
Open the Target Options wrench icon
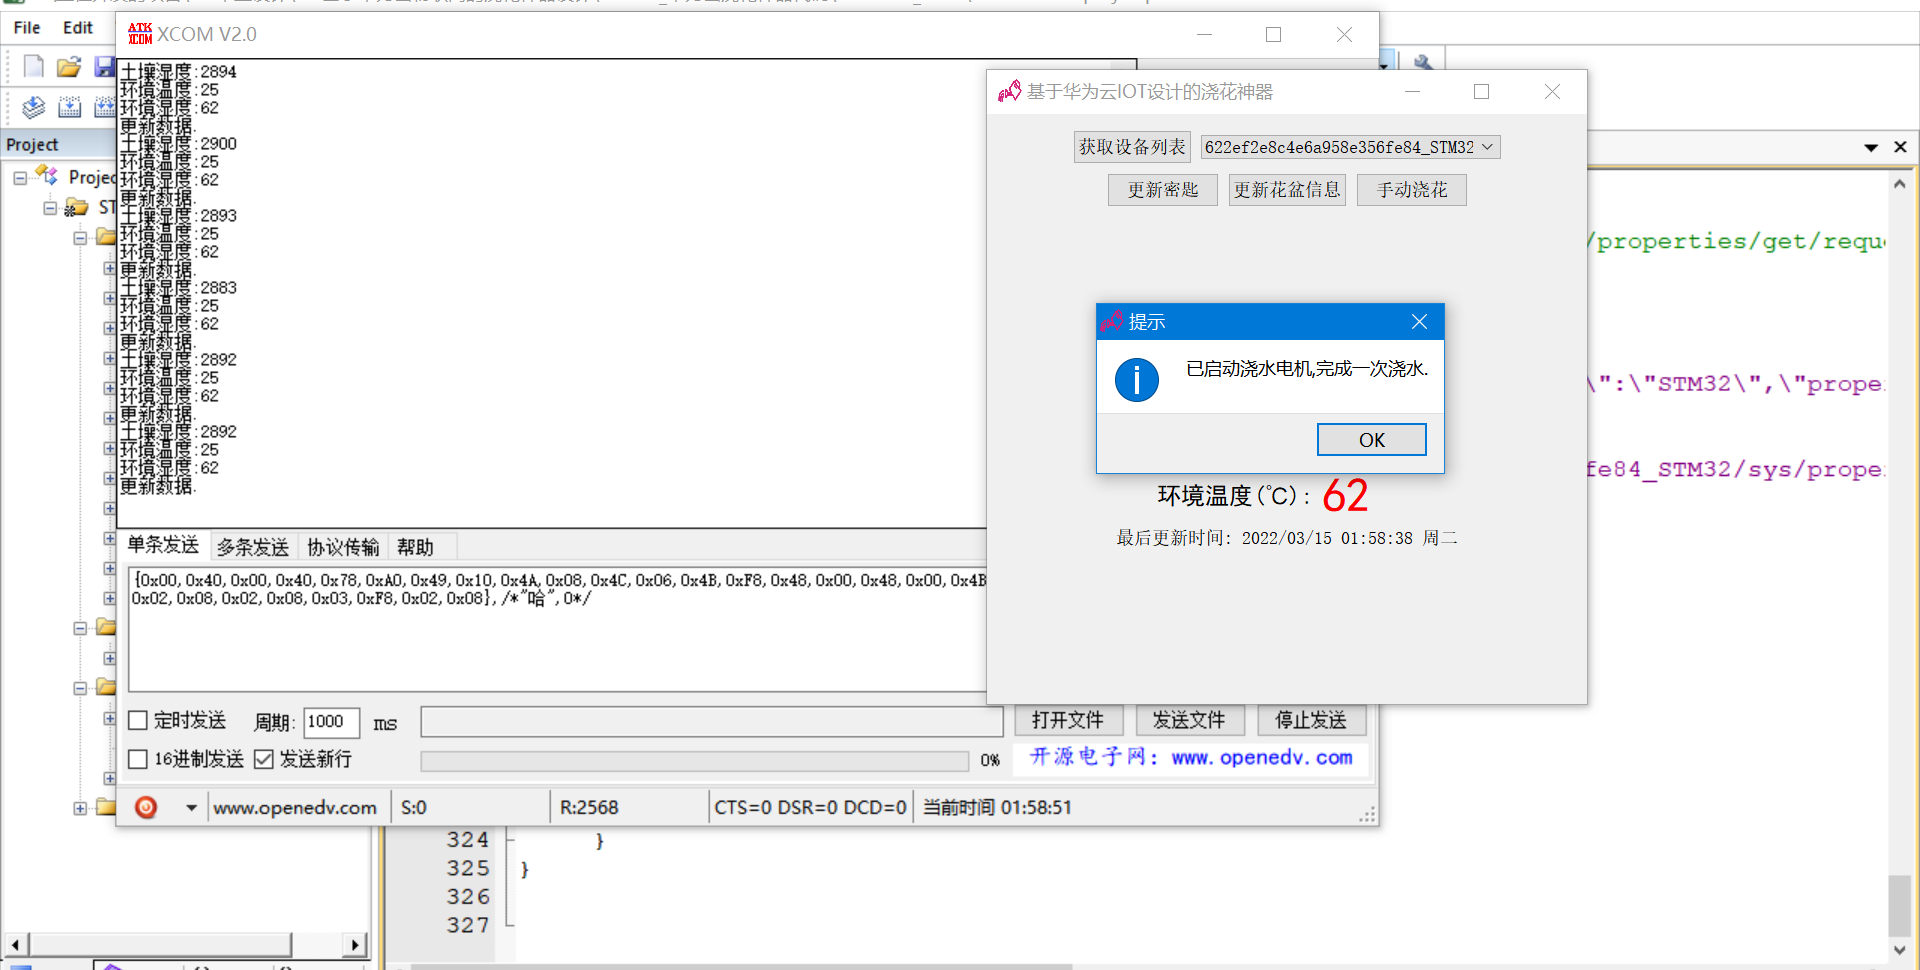1423,62
